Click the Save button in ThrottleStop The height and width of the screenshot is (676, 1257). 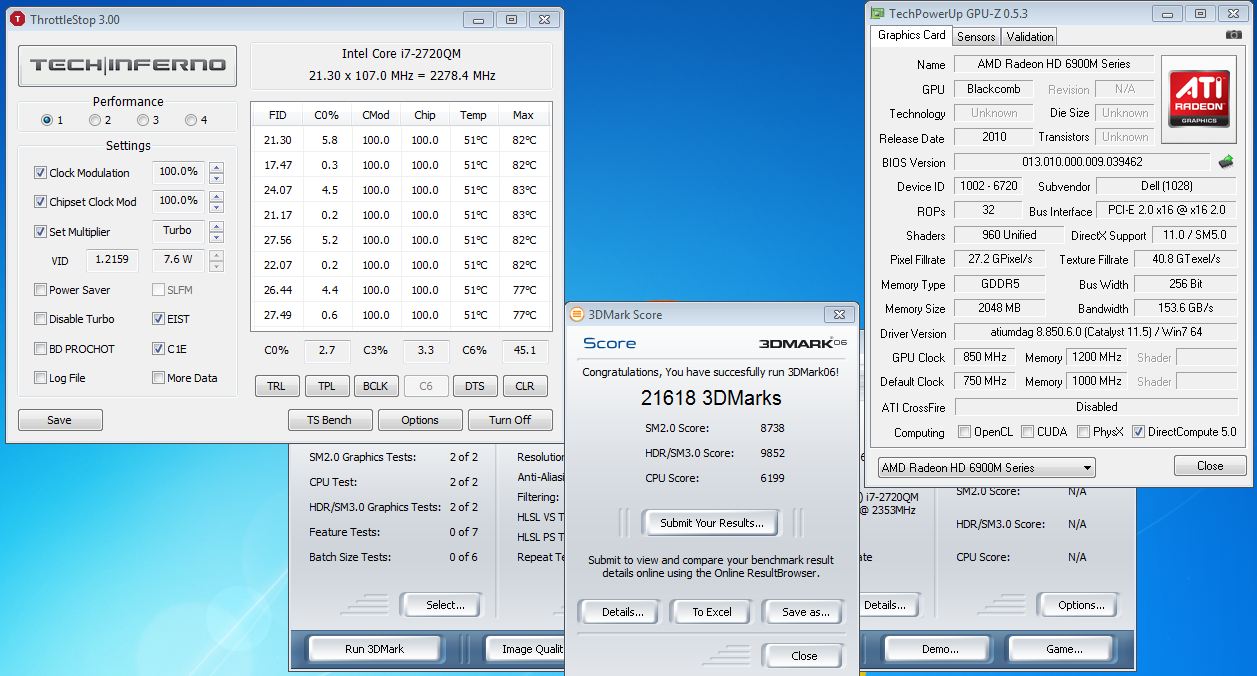point(60,420)
